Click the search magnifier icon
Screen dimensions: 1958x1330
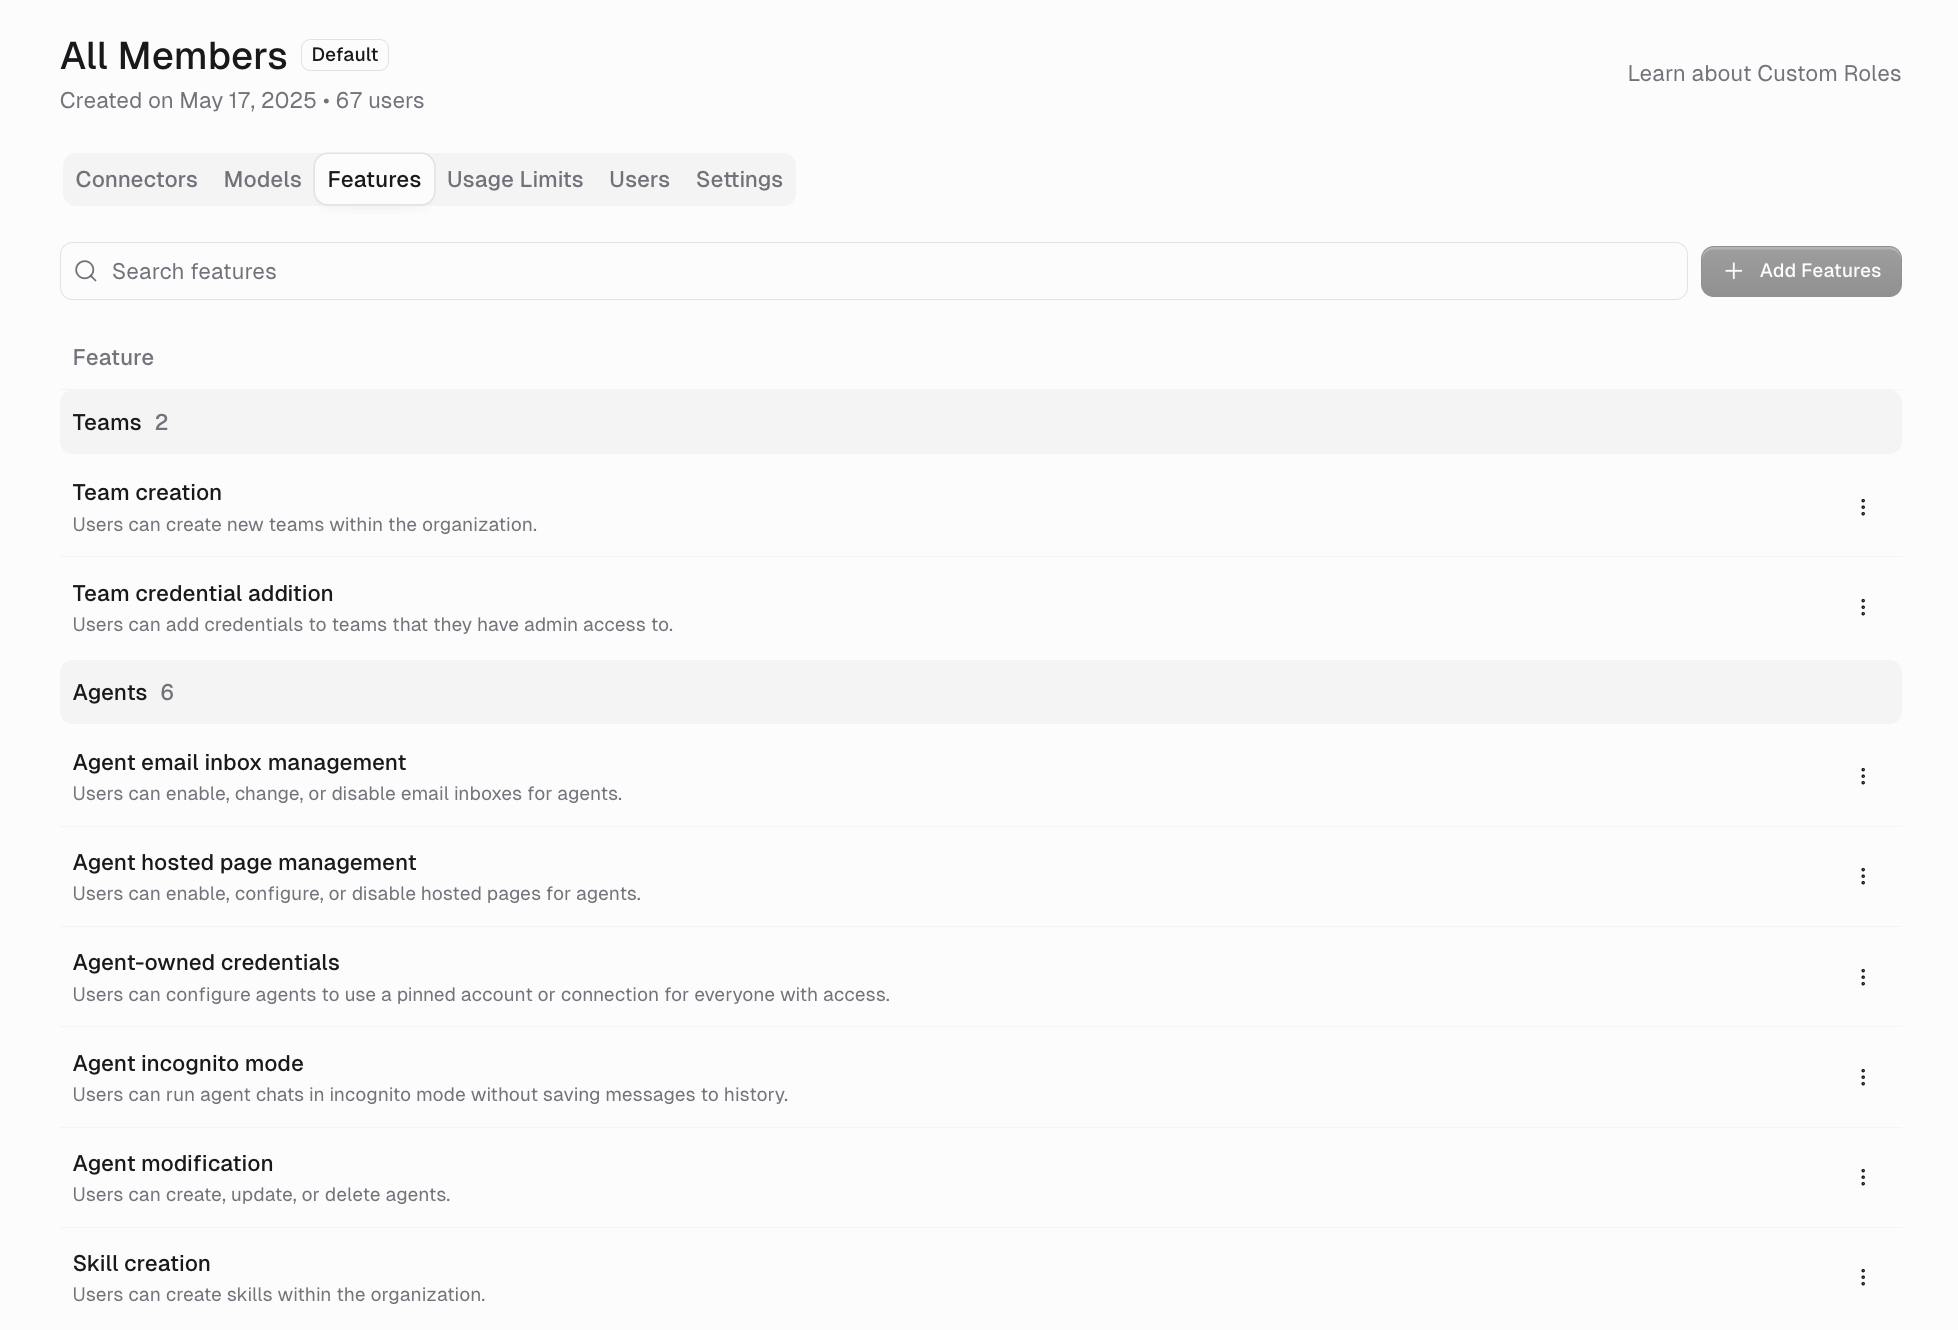coord(86,271)
